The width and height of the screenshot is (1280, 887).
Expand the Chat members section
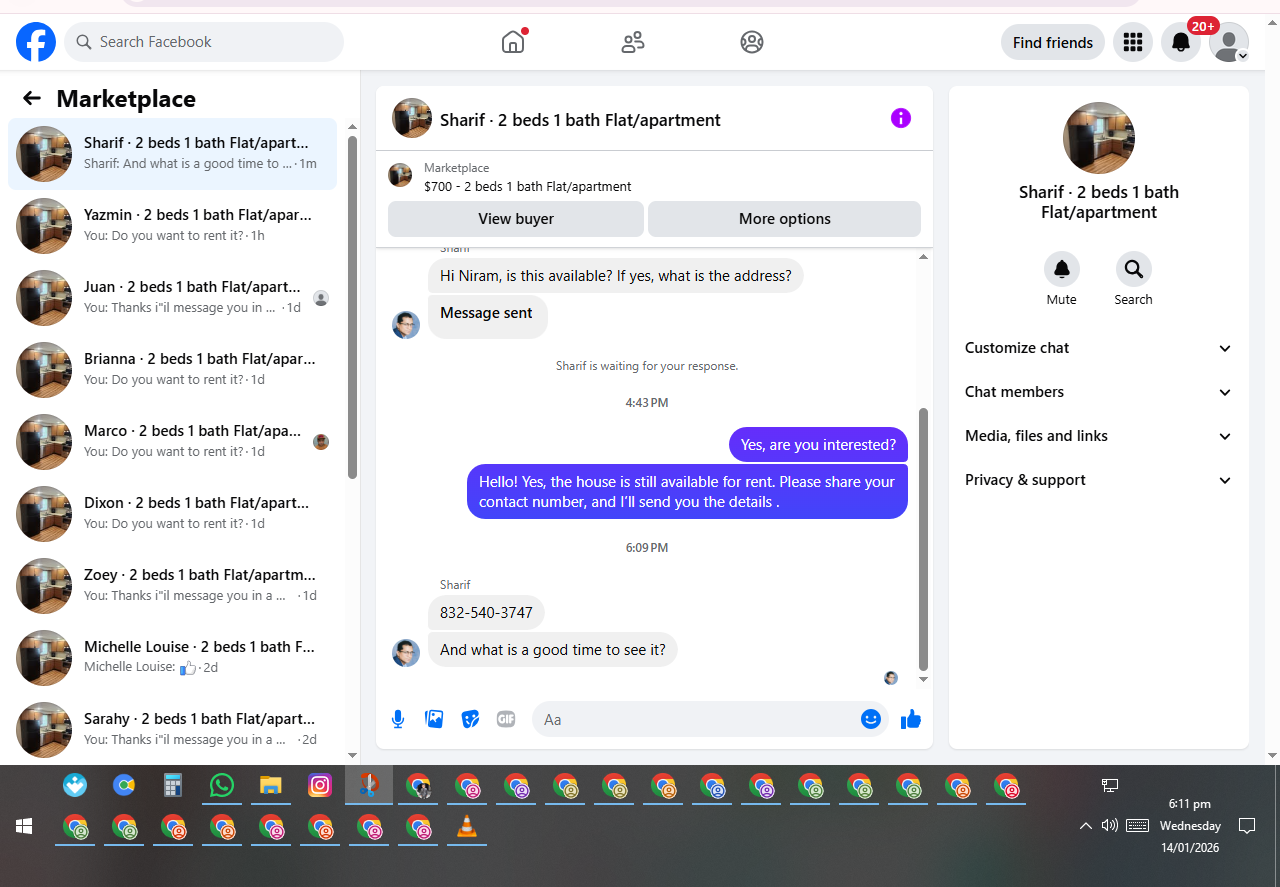click(1099, 392)
